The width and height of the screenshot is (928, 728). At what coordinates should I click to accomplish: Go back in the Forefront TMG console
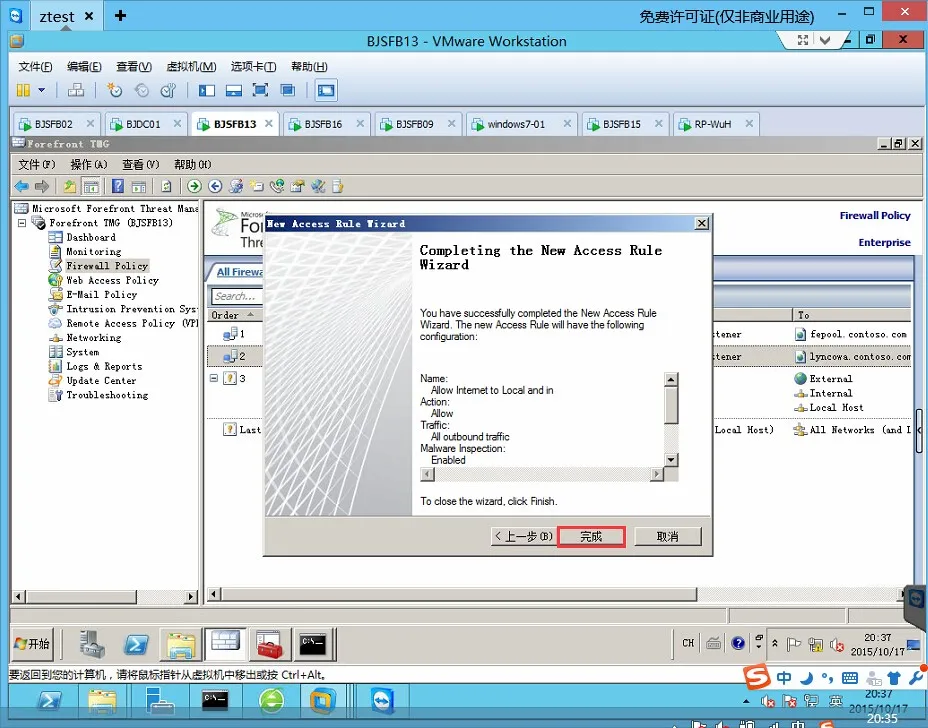21,186
